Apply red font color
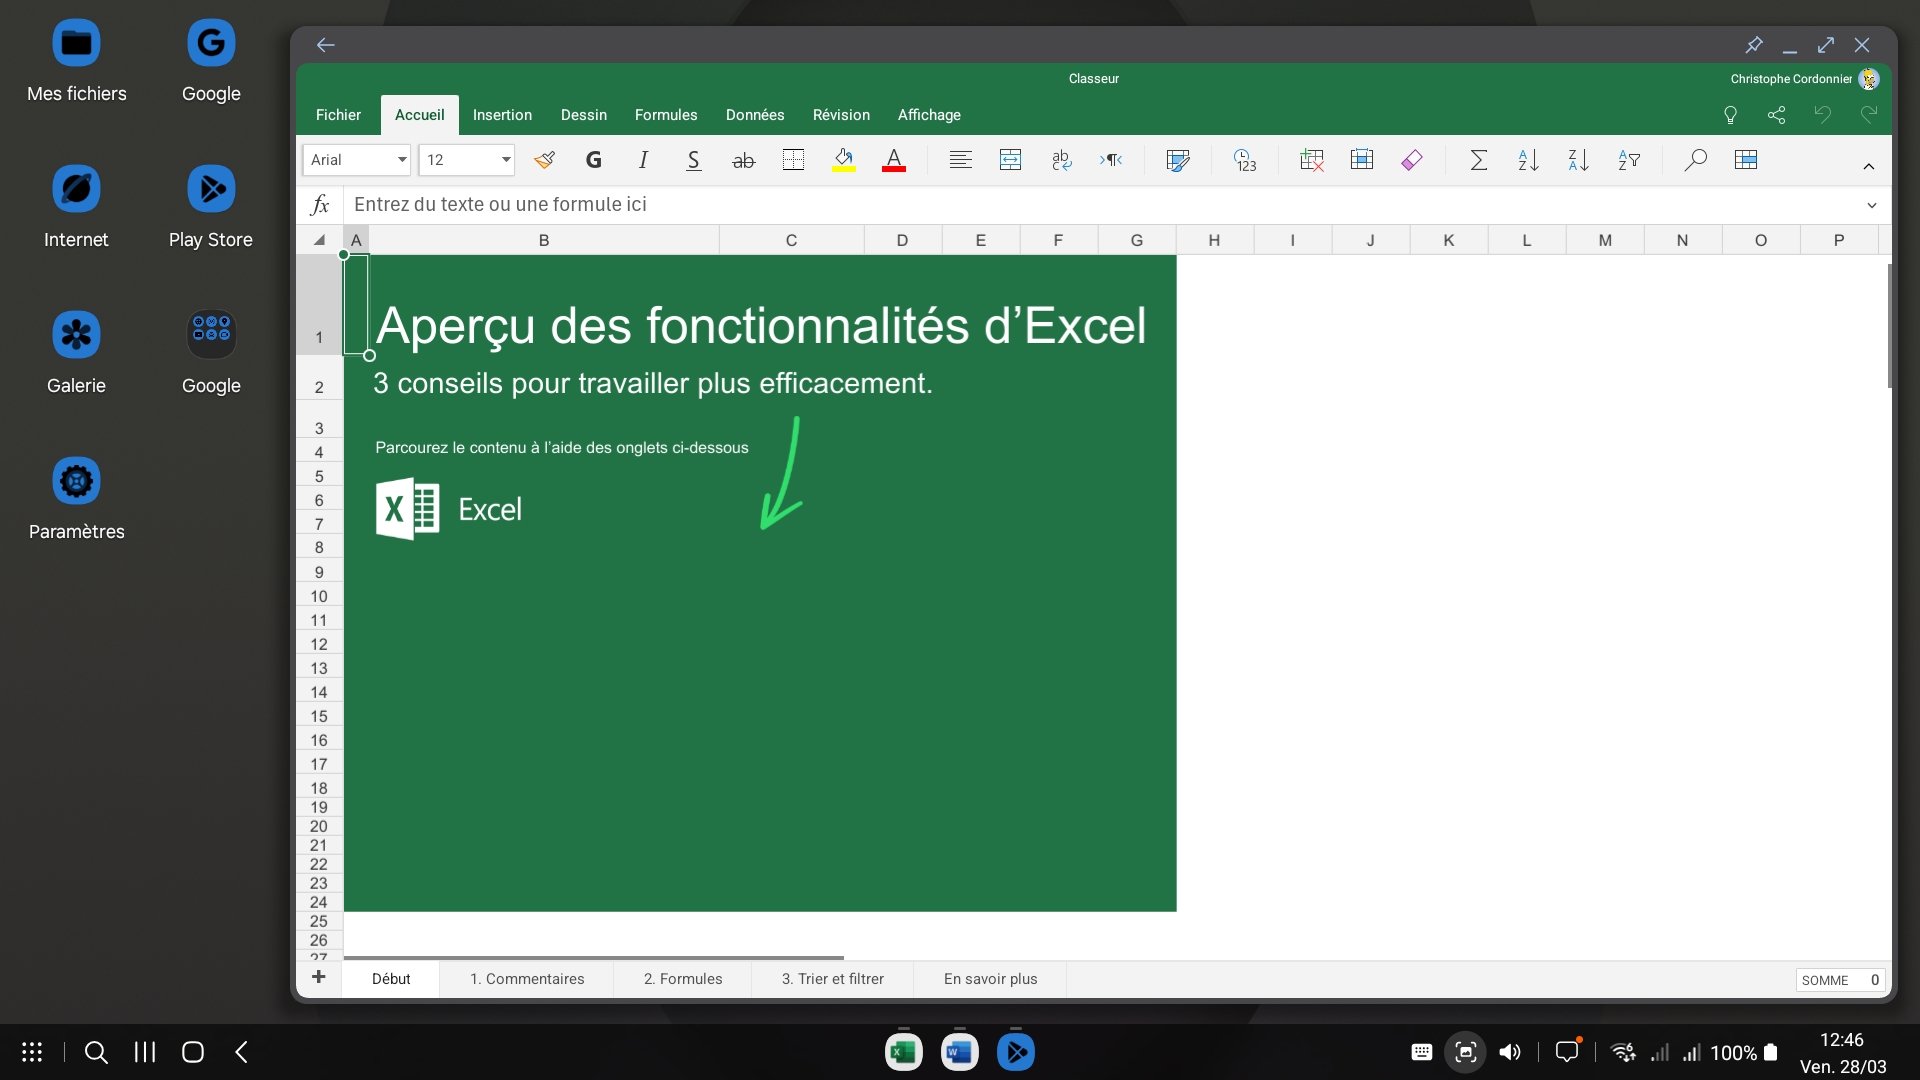The image size is (1920, 1080). coord(894,160)
